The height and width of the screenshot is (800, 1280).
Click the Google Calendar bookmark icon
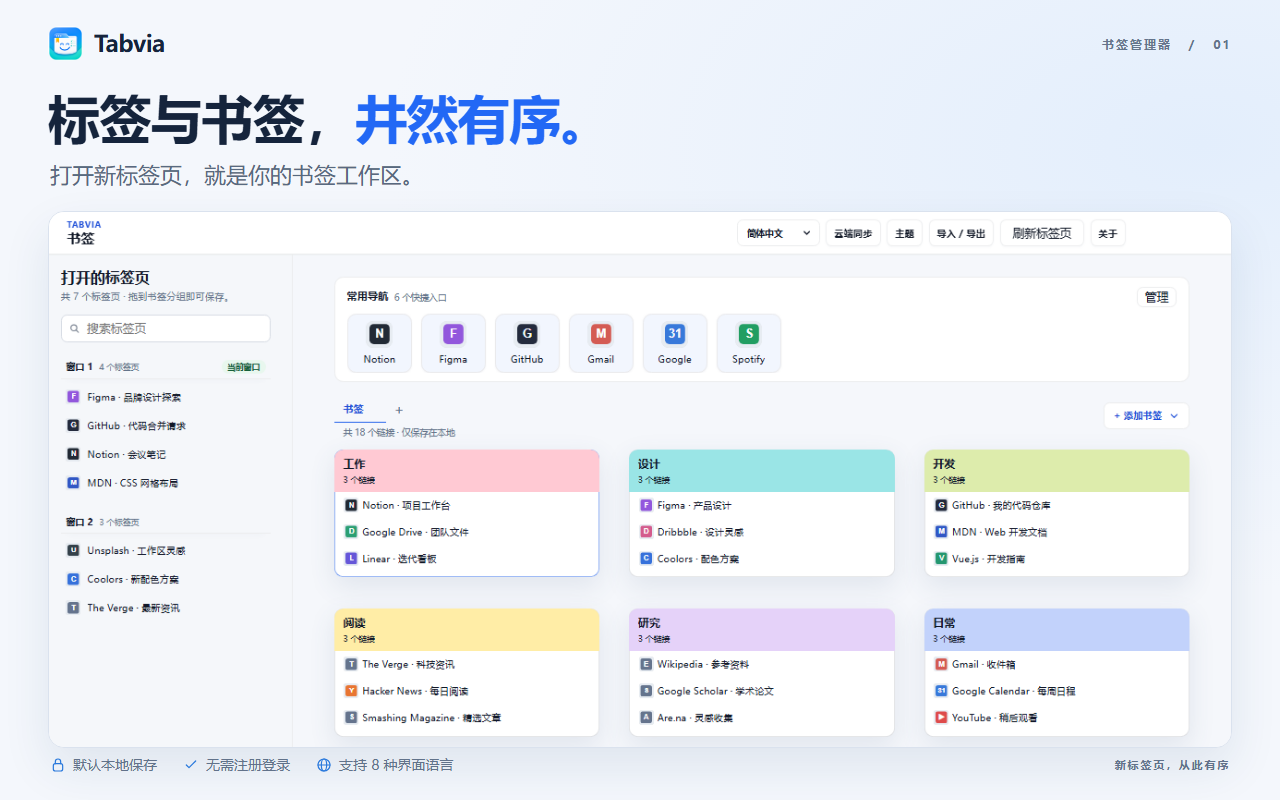pos(941,691)
